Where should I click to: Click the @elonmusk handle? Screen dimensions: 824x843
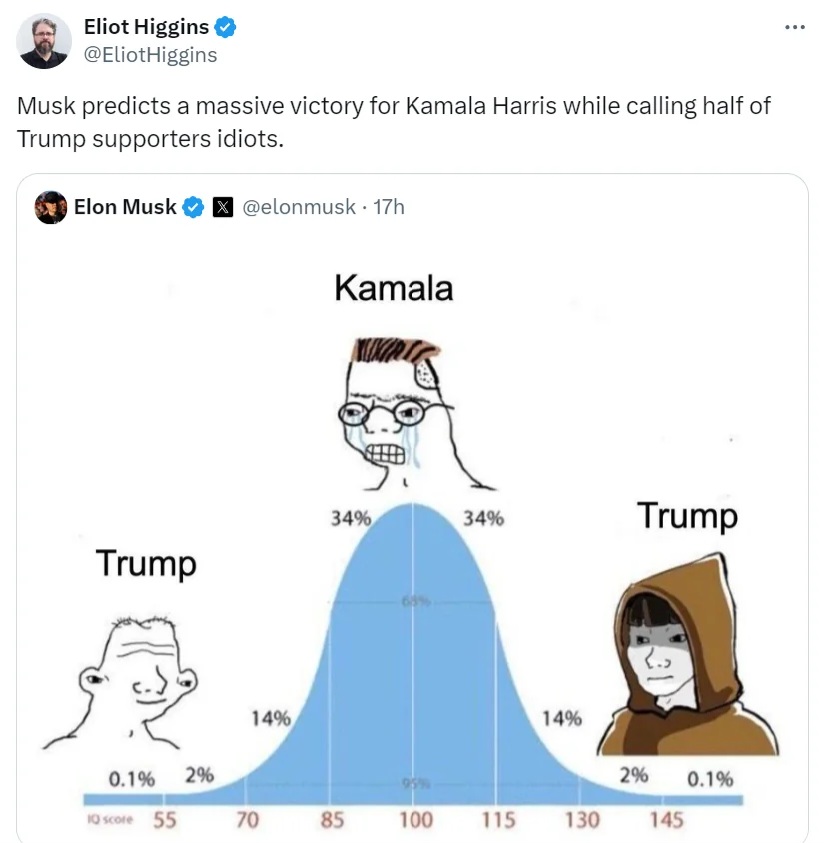coord(299,207)
